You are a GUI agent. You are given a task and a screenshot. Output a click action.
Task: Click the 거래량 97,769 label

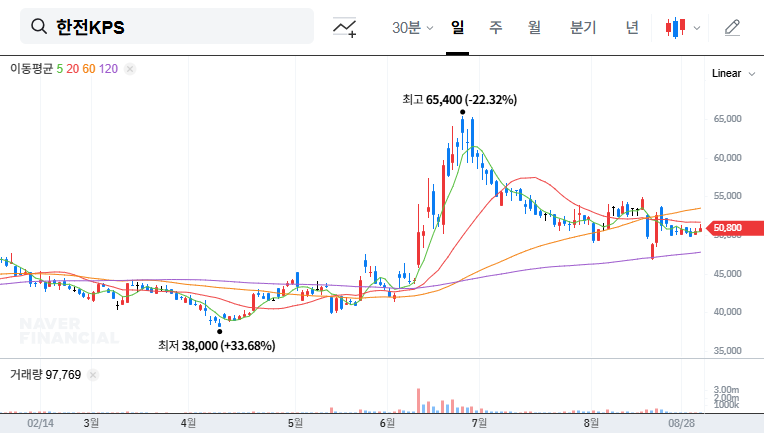point(45,375)
